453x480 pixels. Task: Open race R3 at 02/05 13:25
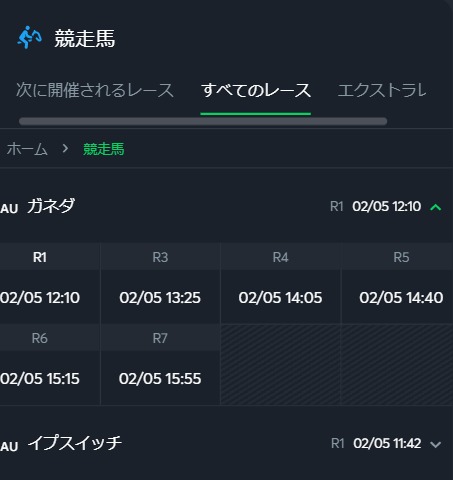160,283
